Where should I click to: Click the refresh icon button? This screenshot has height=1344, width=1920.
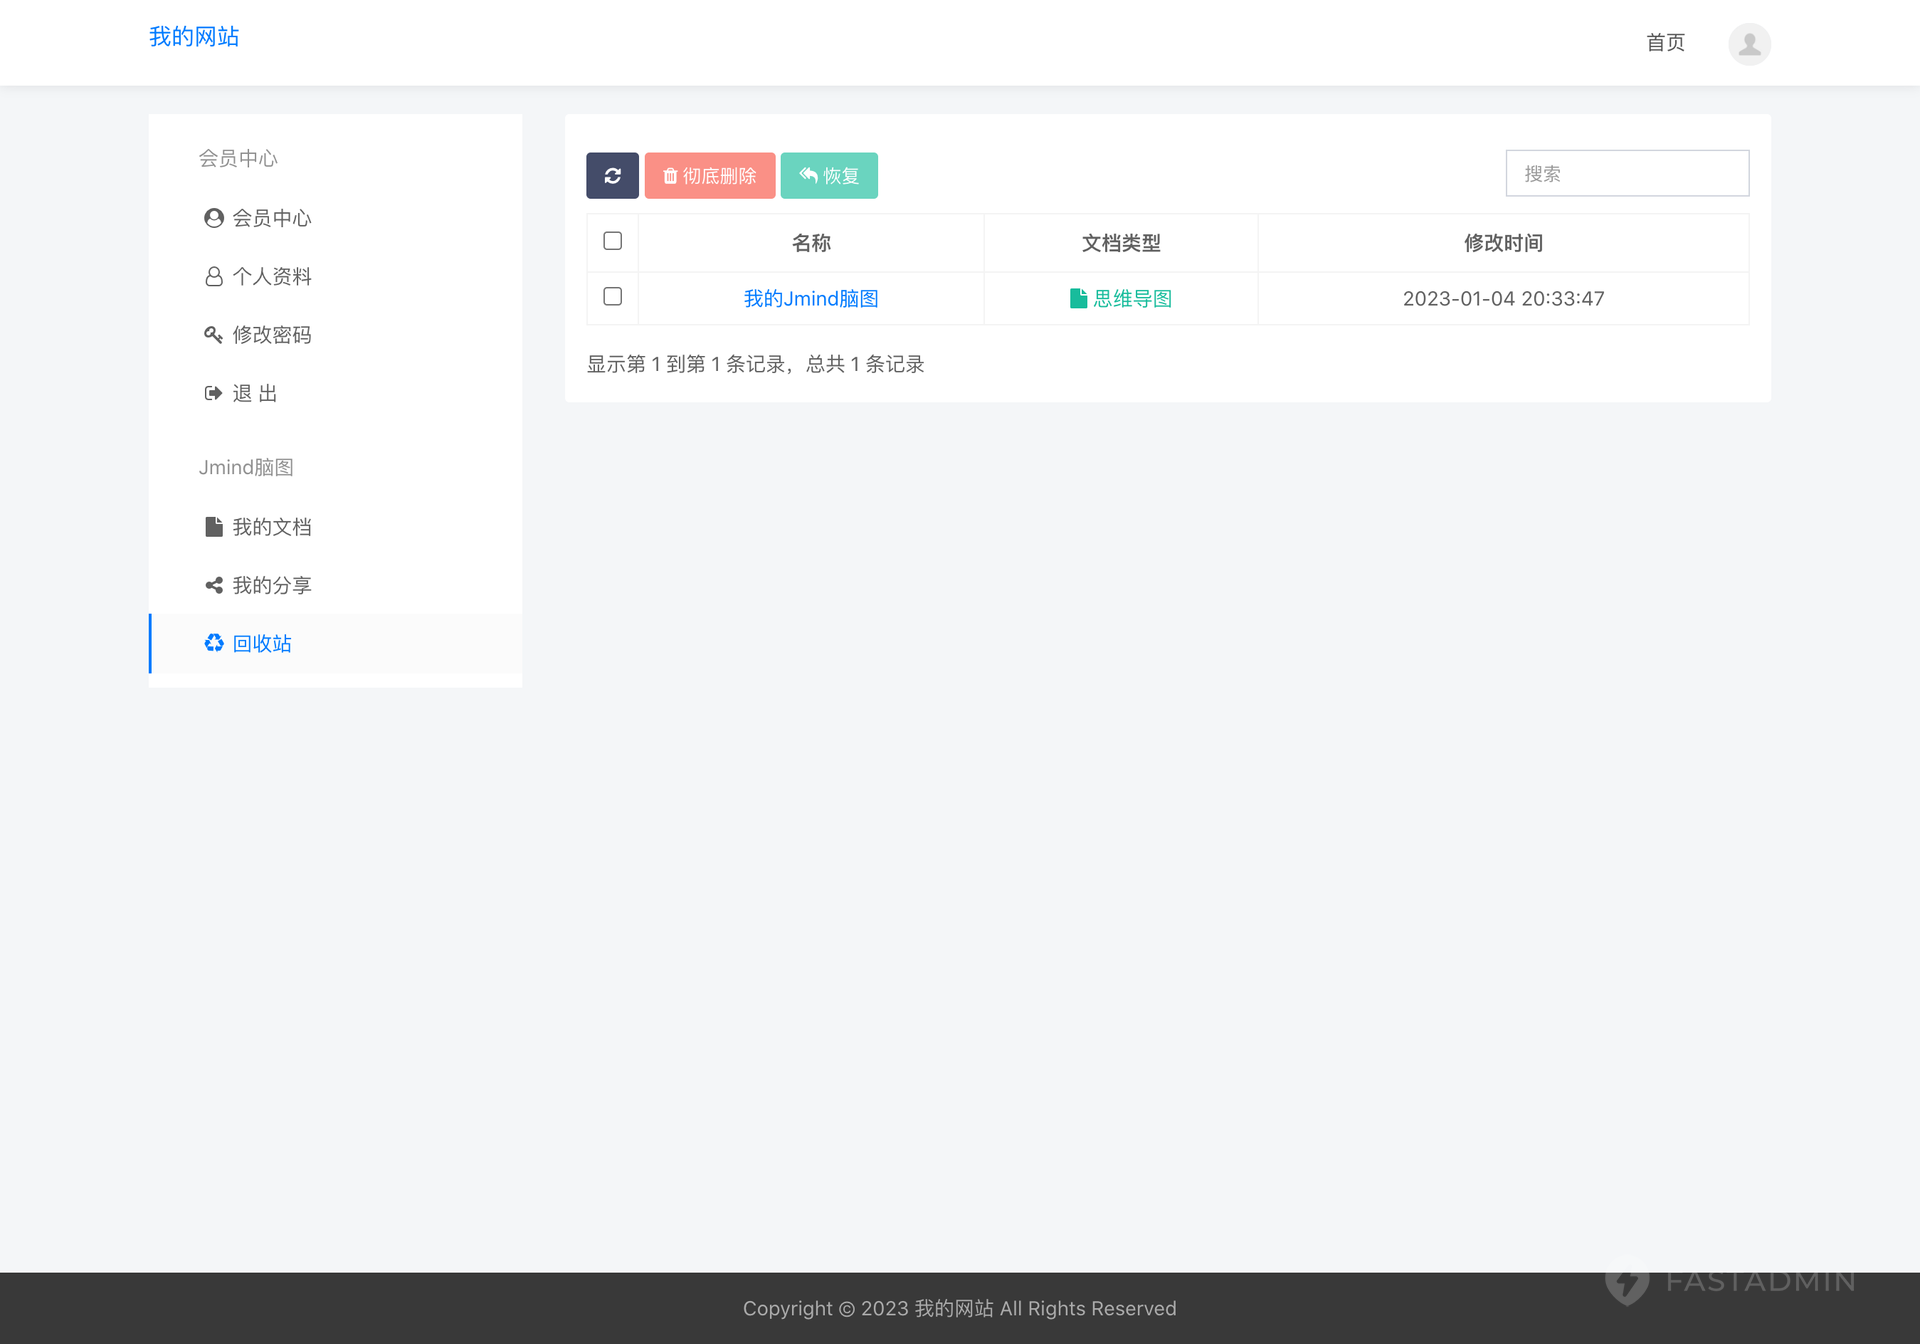612,175
